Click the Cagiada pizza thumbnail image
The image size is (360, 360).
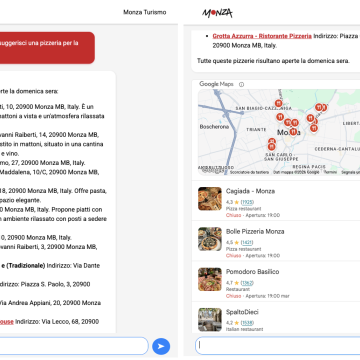point(210,199)
